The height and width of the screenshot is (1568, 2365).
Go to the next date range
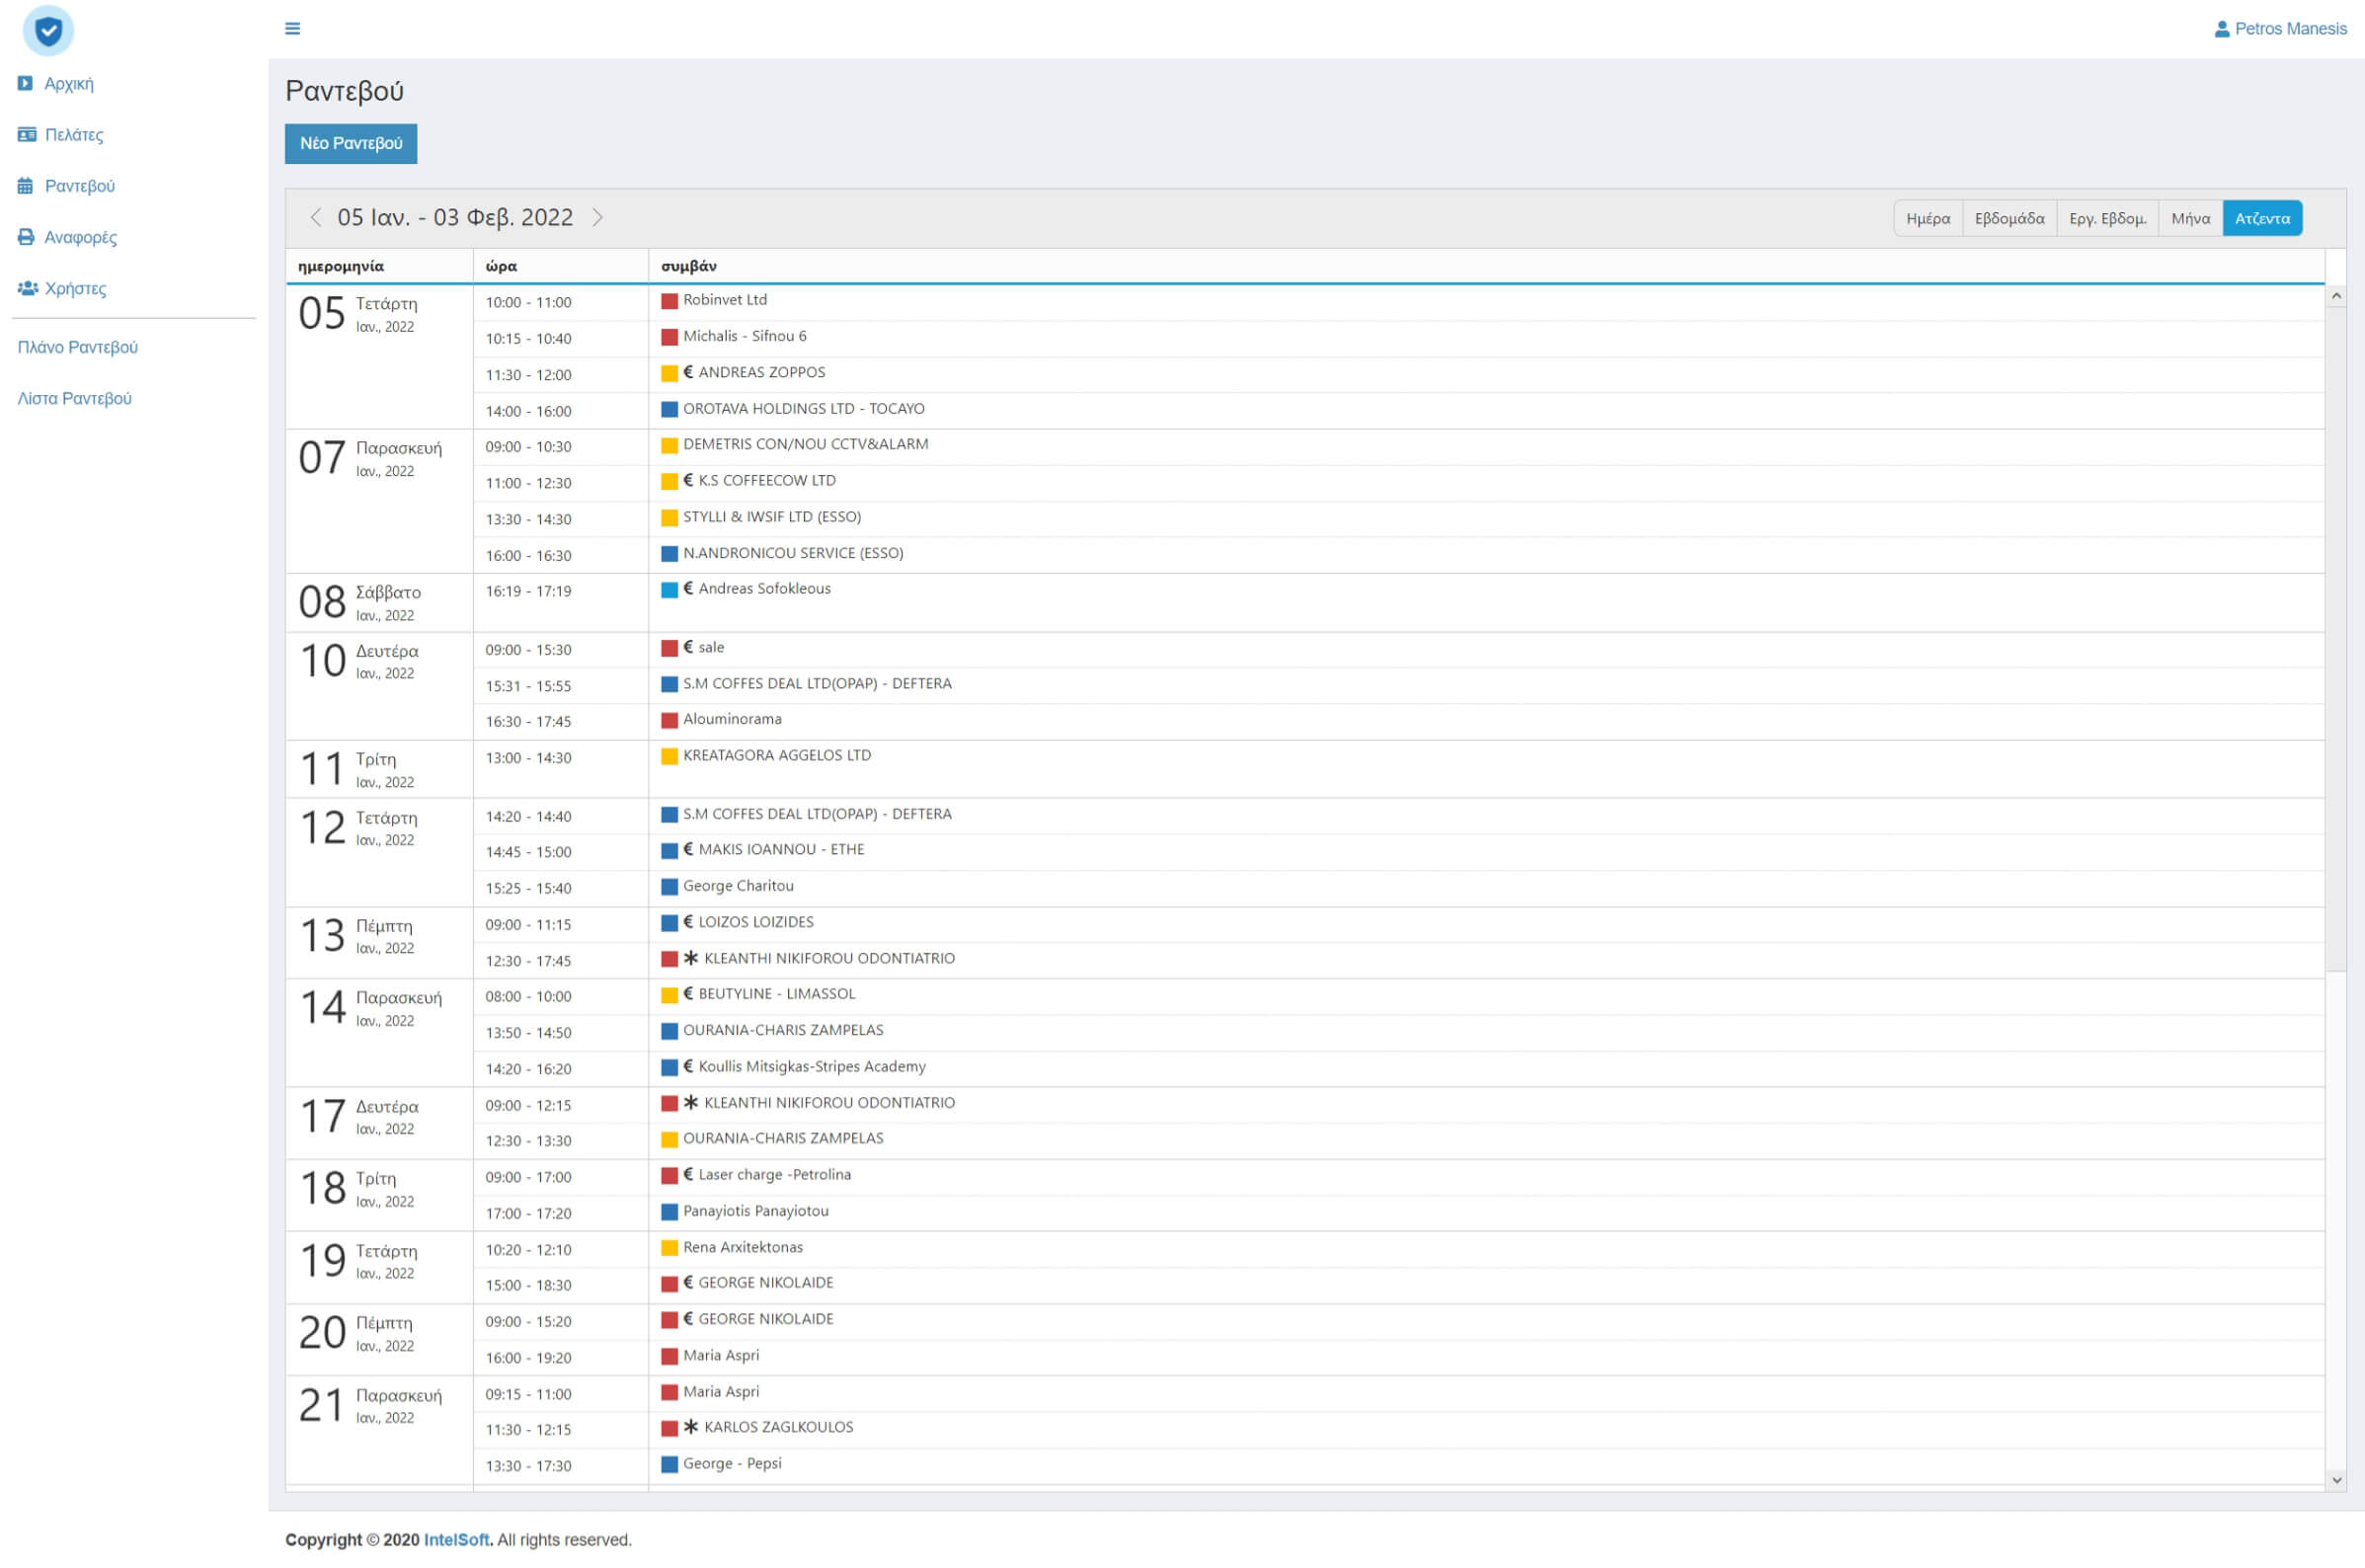click(597, 217)
